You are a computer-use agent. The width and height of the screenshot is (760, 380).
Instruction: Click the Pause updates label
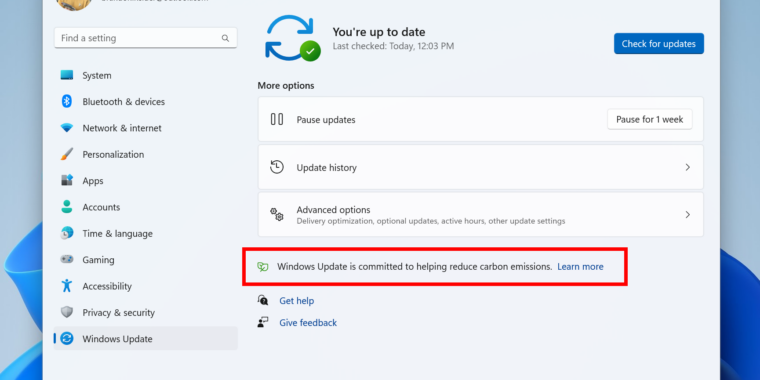[x=326, y=119]
